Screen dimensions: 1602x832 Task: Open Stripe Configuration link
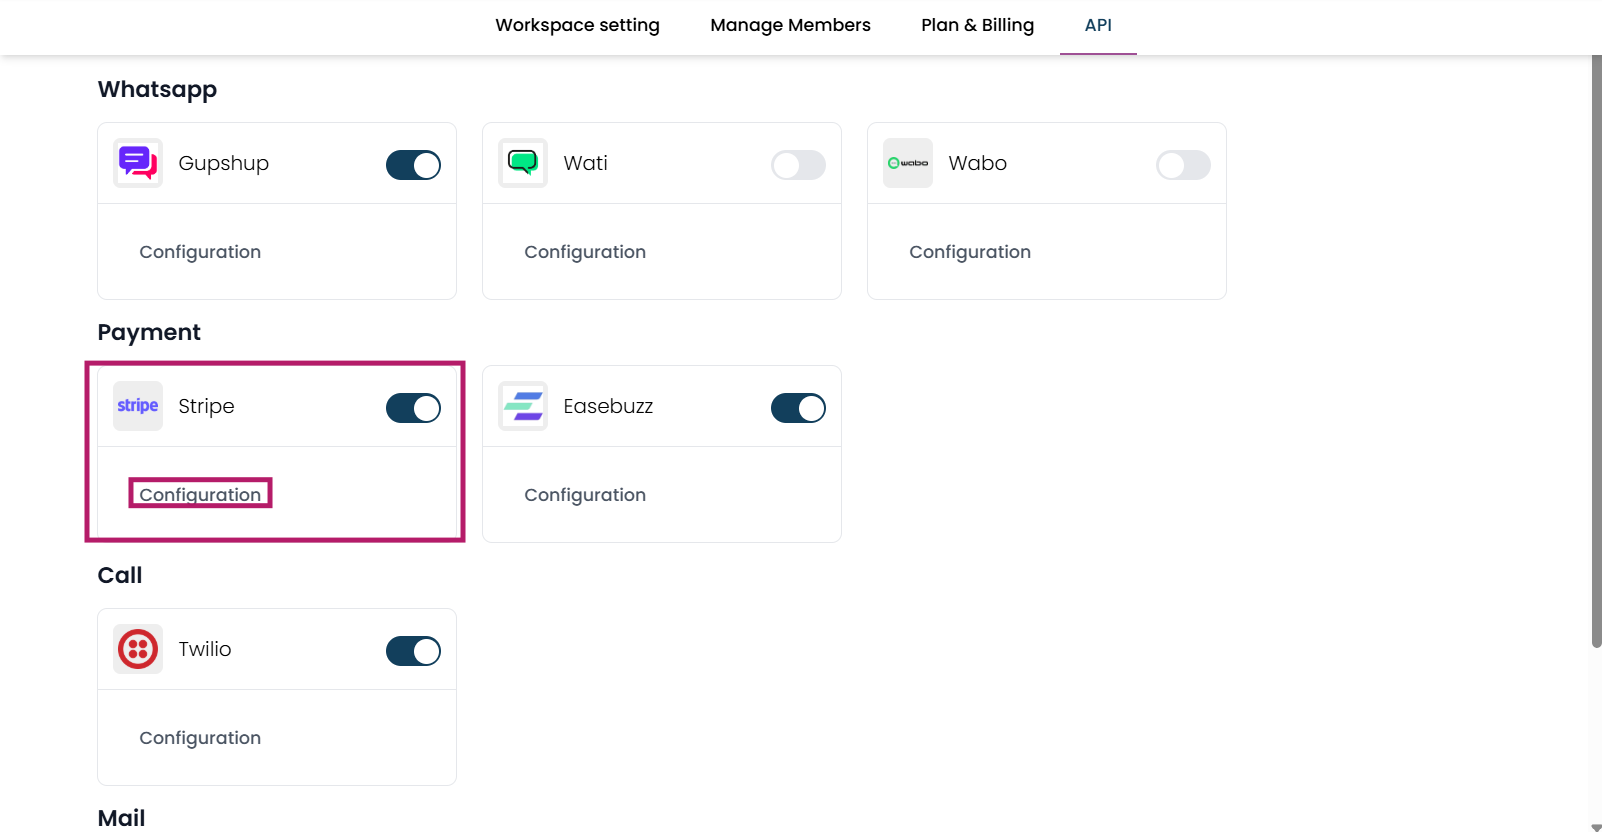pos(200,494)
